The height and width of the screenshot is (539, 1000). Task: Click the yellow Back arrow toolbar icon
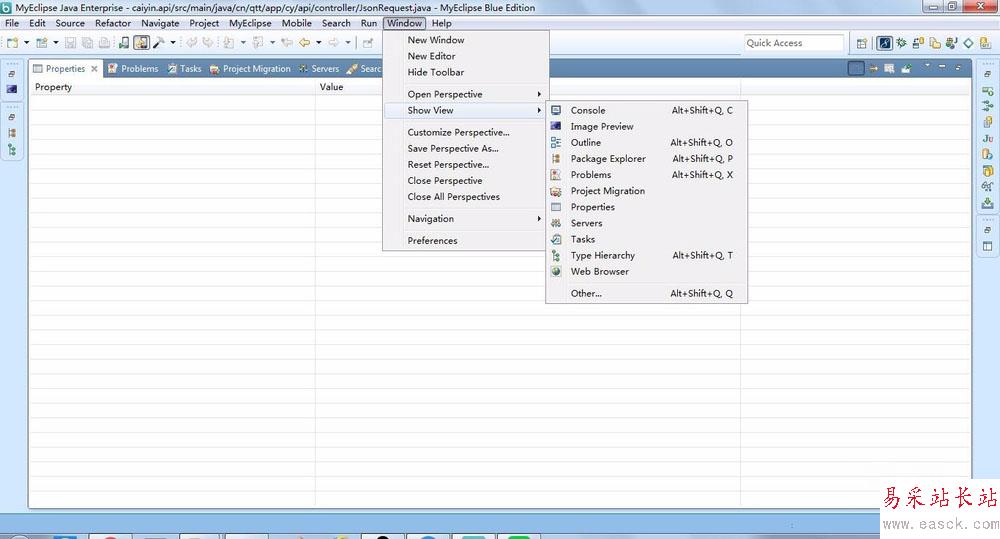tap(305, 43)
